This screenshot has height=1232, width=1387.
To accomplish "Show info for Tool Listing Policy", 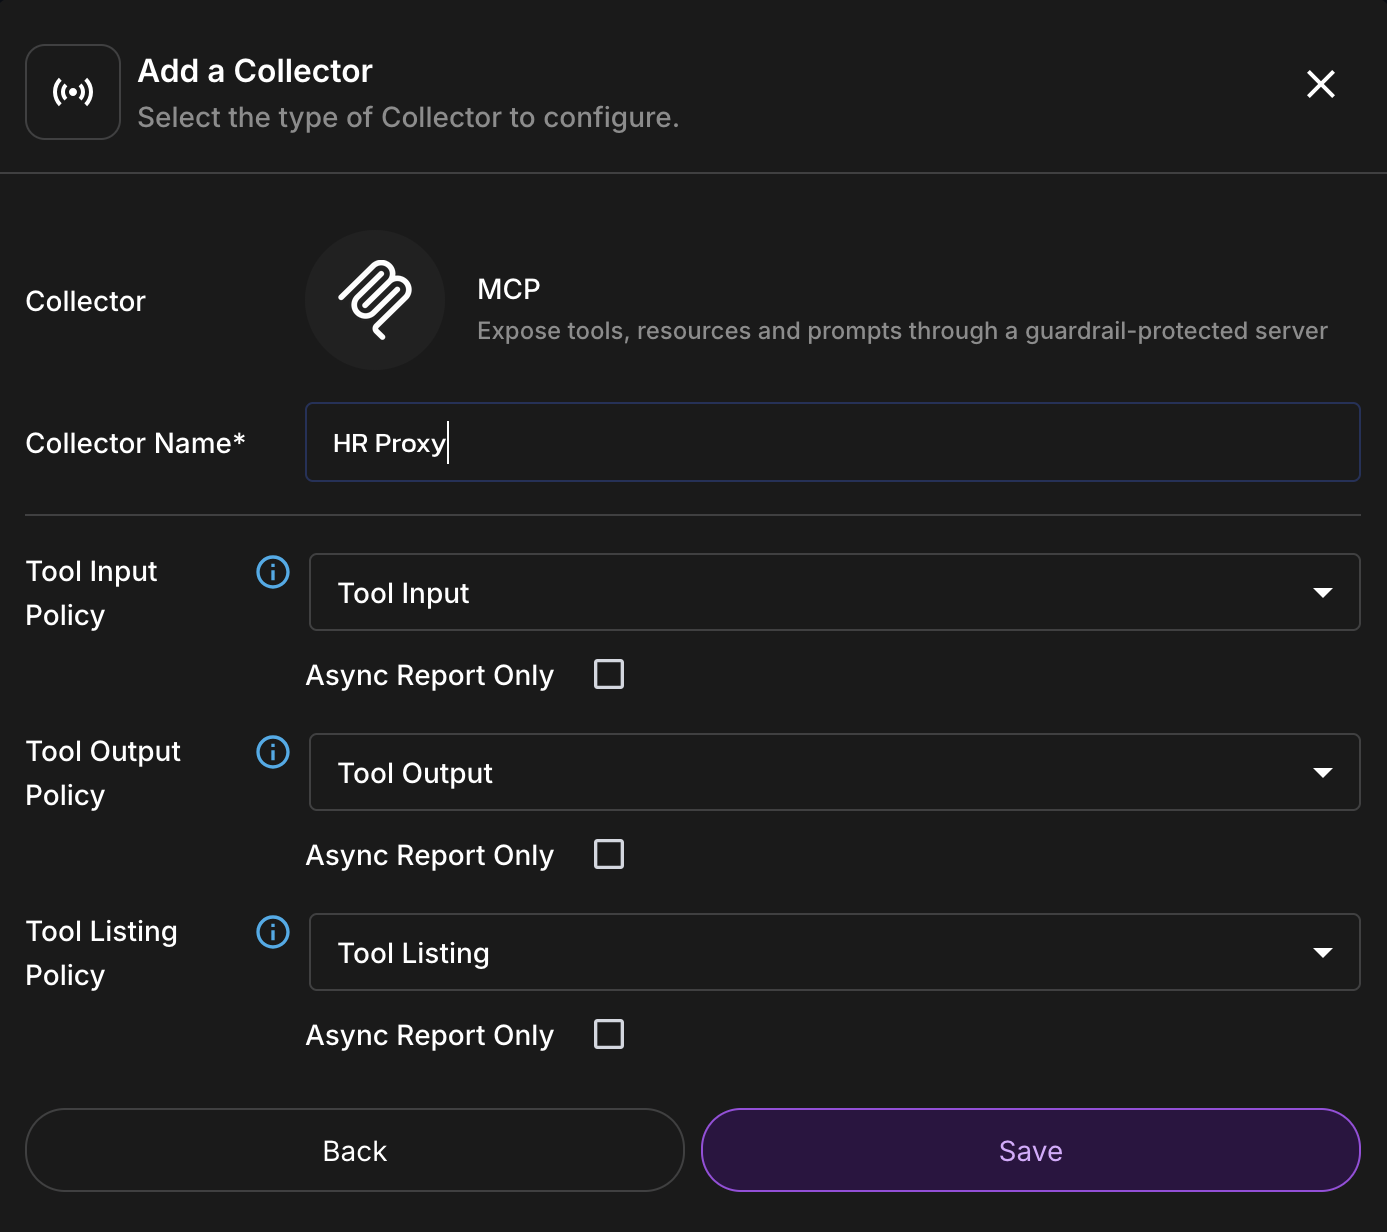I will [x=273, y=932].
